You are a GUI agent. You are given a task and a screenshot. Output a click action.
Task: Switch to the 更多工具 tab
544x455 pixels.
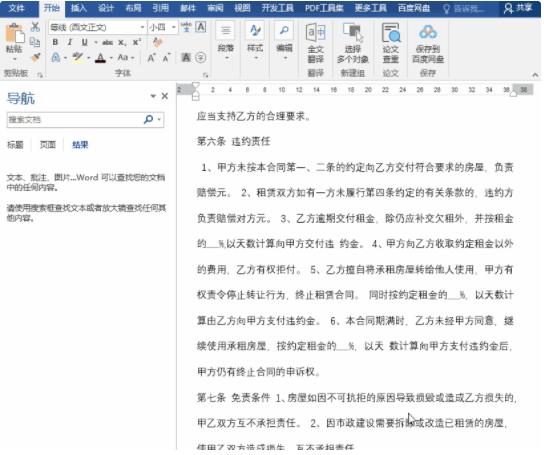[371, 8]
